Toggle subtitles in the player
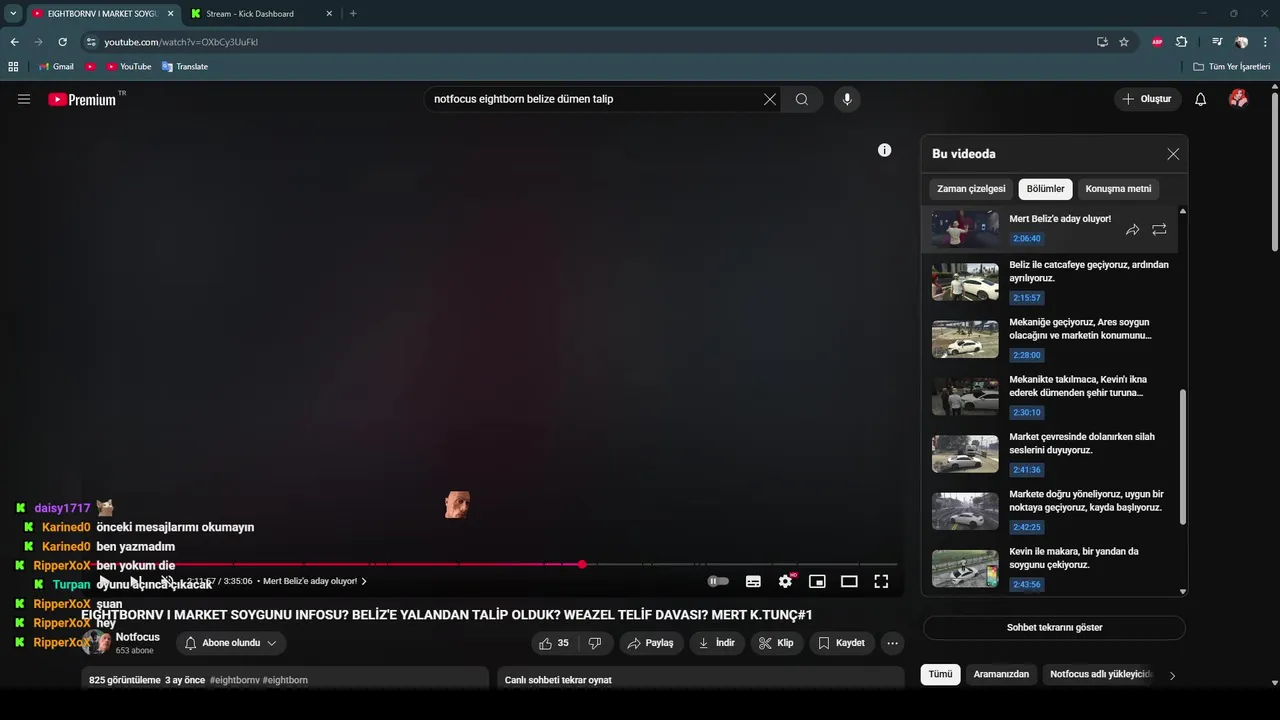Image resolution: width=1280 pixels, height=720 pixels. pyautogui.click(x=753, y=581)
